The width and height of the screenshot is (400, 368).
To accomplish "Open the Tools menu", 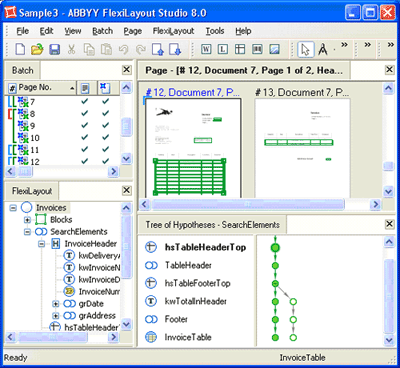I will (x=215, y=31).
